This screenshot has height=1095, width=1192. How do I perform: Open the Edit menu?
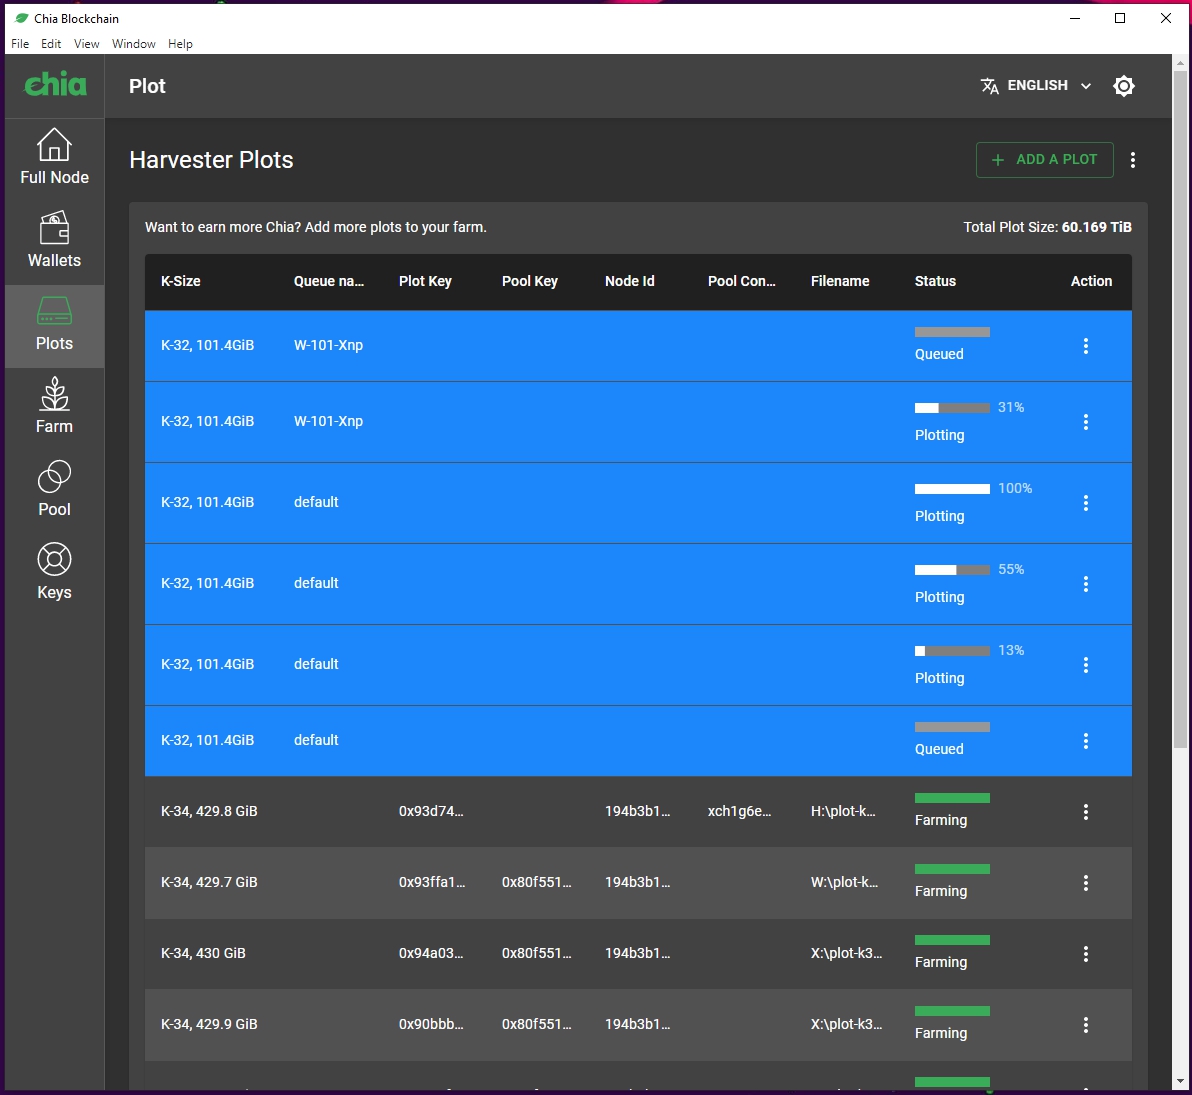[x=51, y=44]
